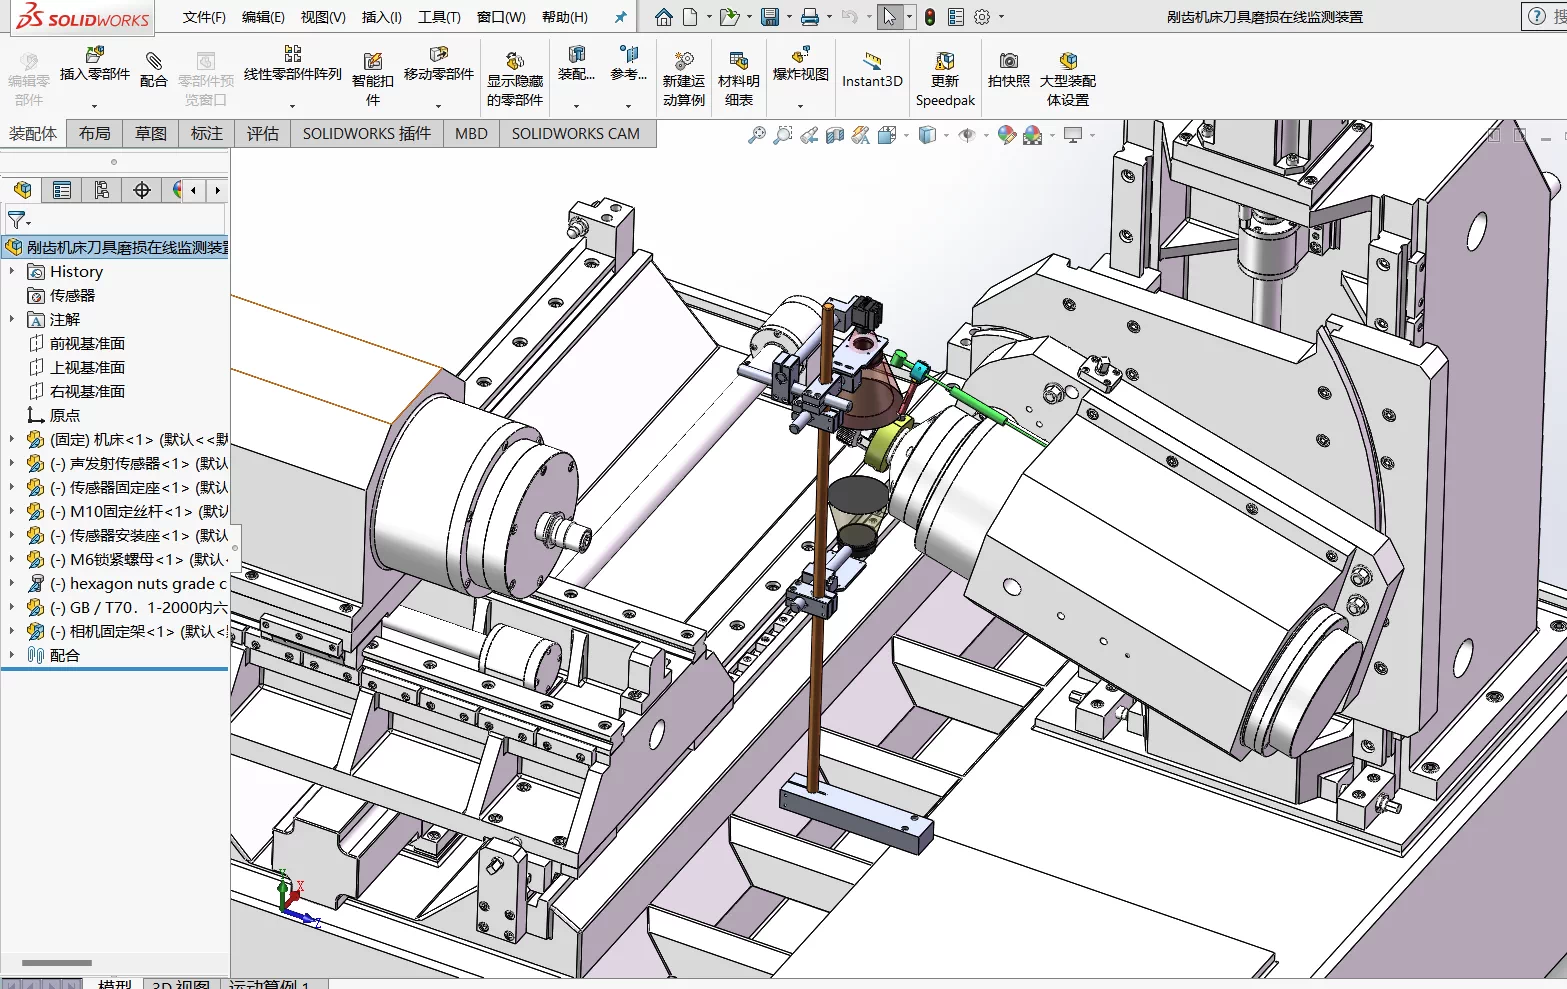The width and height of the screenshot is (1567, 989).
Task: Open the file properties list icon
Action: point(956,17)
